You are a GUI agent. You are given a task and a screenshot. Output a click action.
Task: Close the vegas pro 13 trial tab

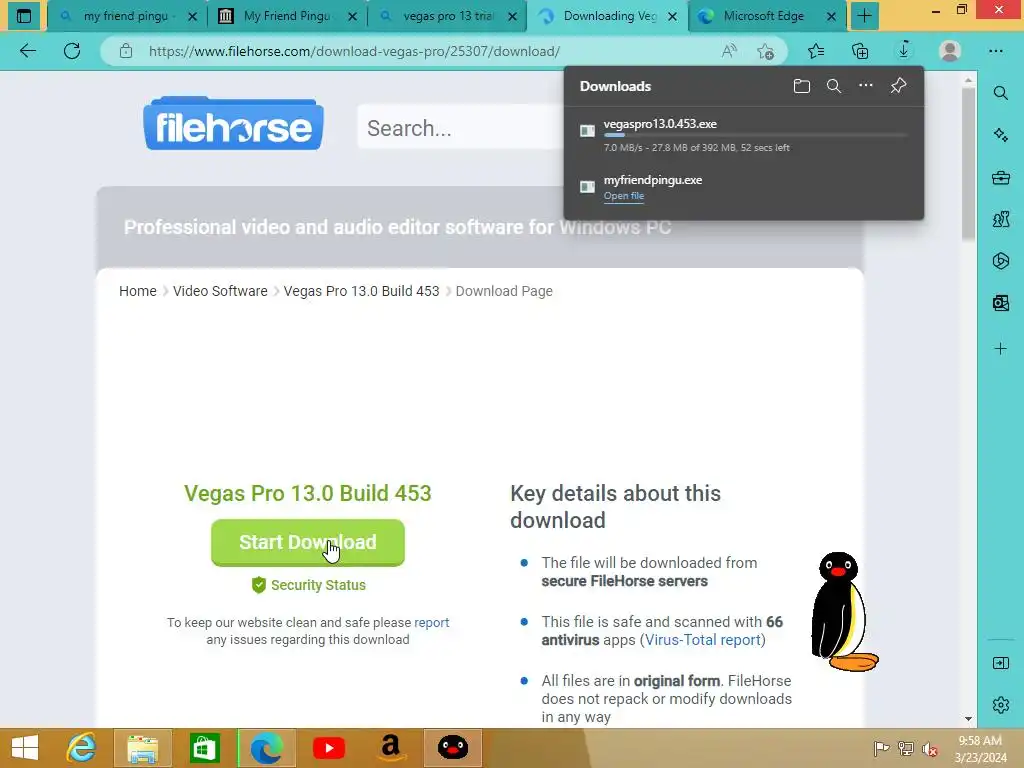(513, 17)
